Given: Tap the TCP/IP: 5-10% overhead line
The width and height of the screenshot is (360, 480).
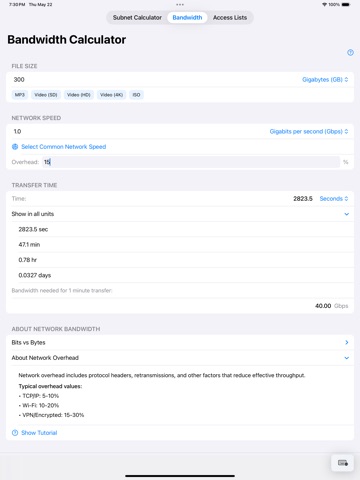Looking at the screenshot, I should point(39,396).
